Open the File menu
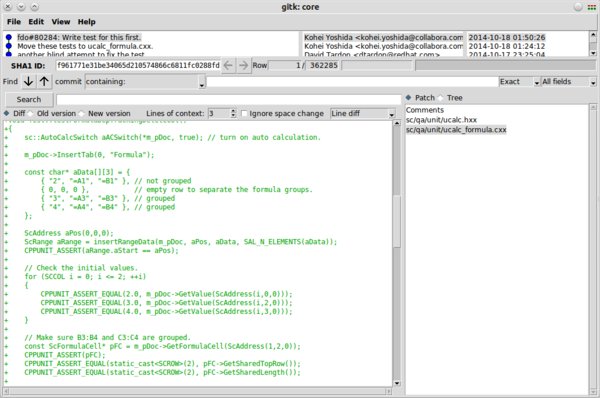 click(14, 22)
